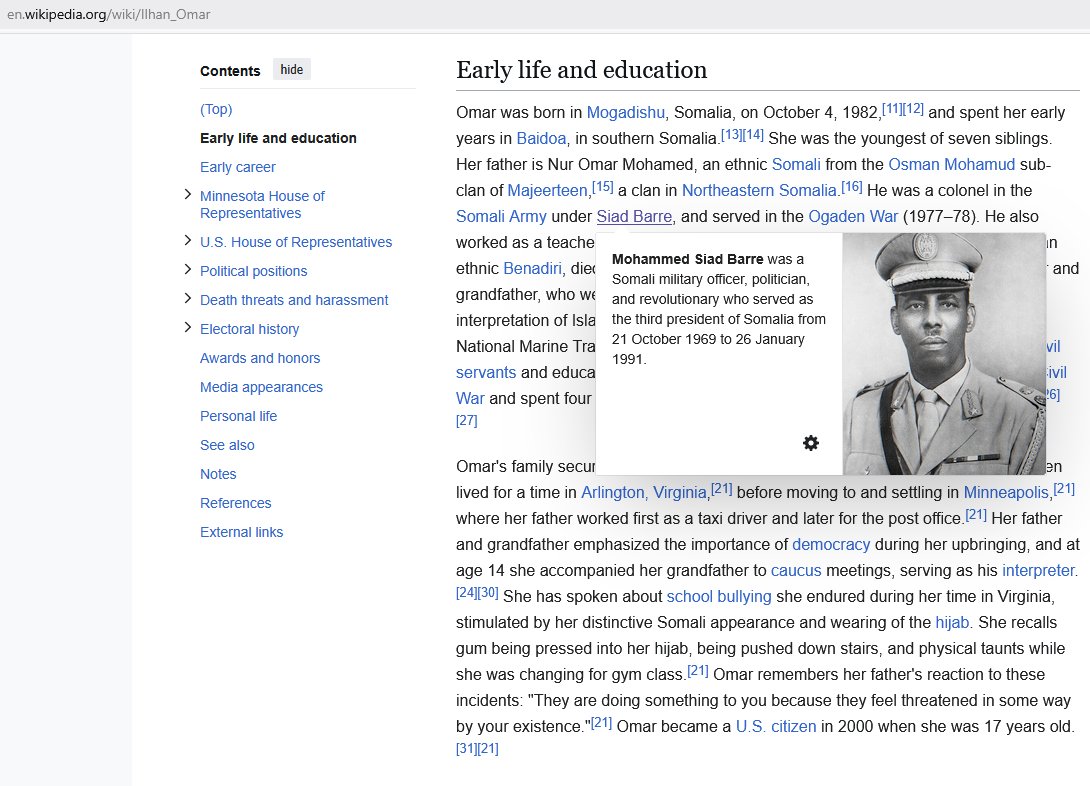1090x786 pixels.
Task: Go to References section
Action: pyautogui.click(x=236, y=503)
